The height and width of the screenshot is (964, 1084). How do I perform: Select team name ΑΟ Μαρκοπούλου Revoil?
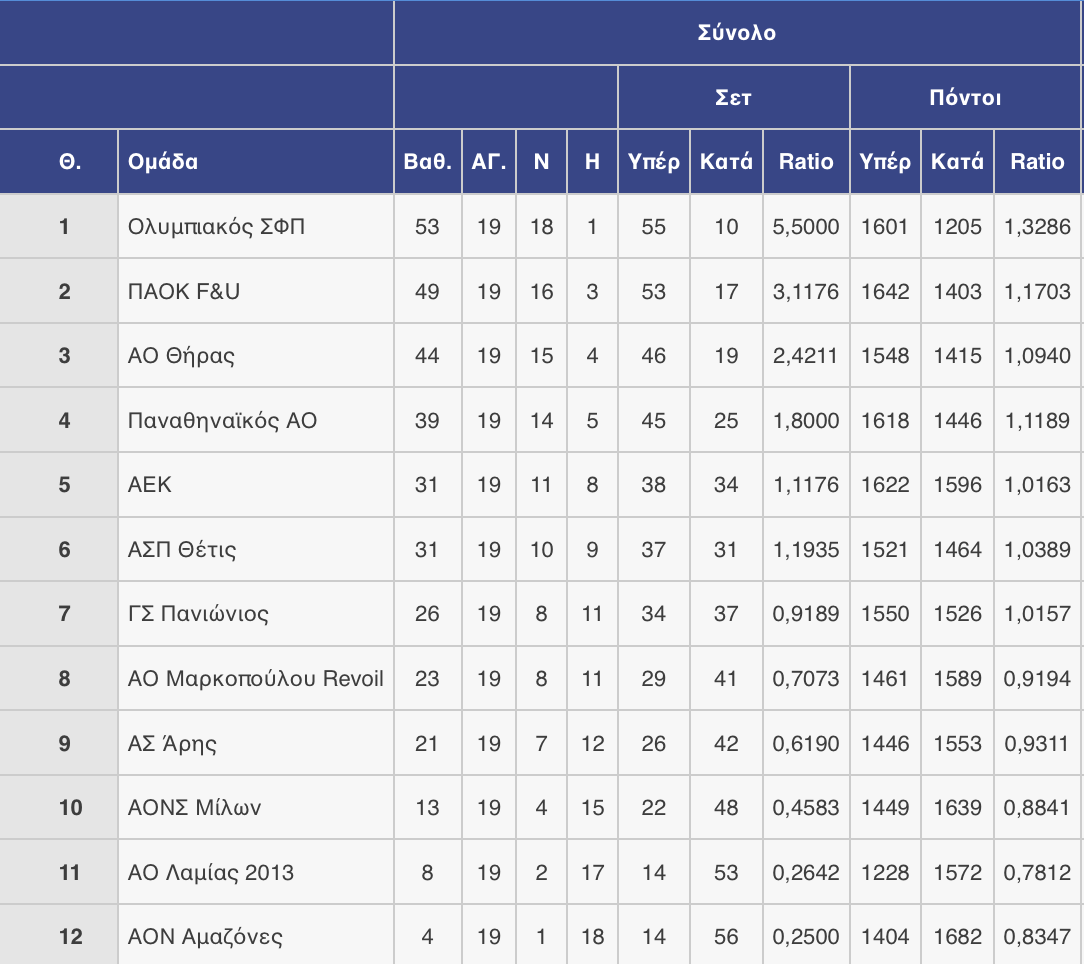(x=256, y=678)
